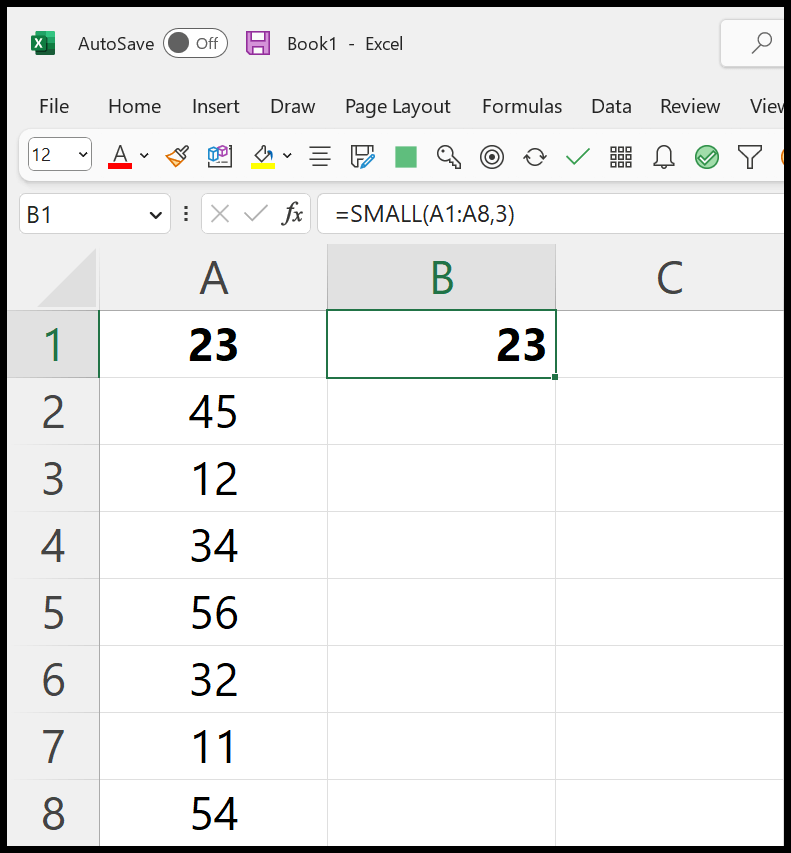Select cell A5 containing 56
The height and width of the screenshot is (853, 791).
coord(213,612)
